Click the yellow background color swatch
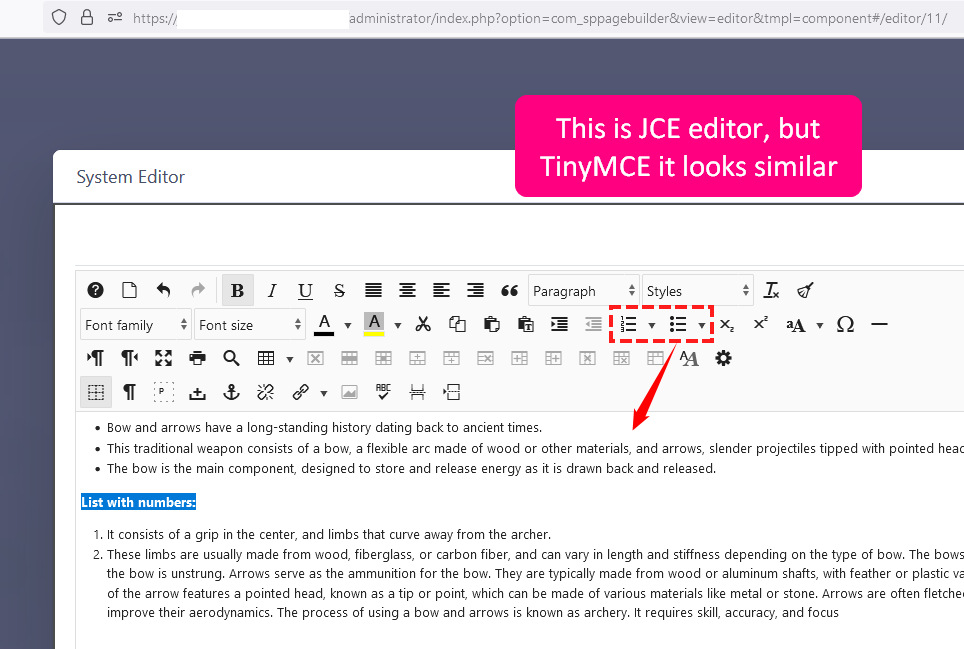964x649 pixels. click(374, 324)
